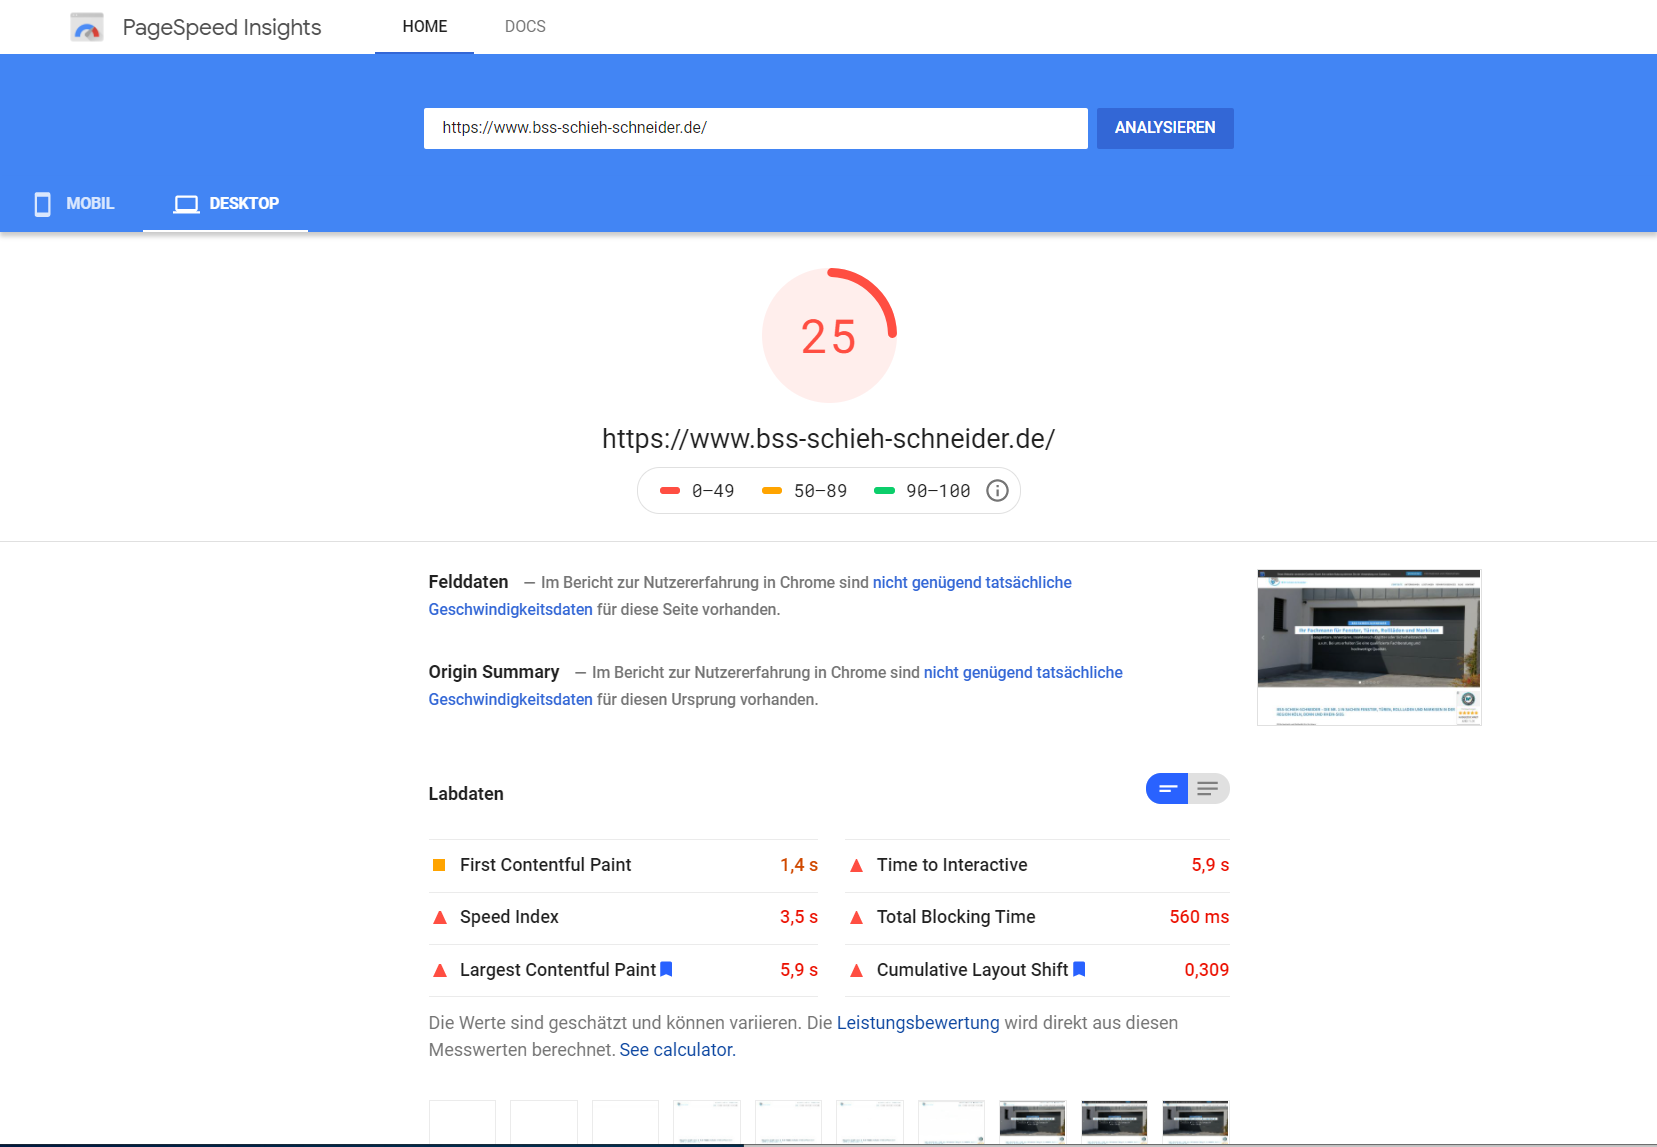
Task: Switch Labdaten to compact view
Action: (1167, 789)
